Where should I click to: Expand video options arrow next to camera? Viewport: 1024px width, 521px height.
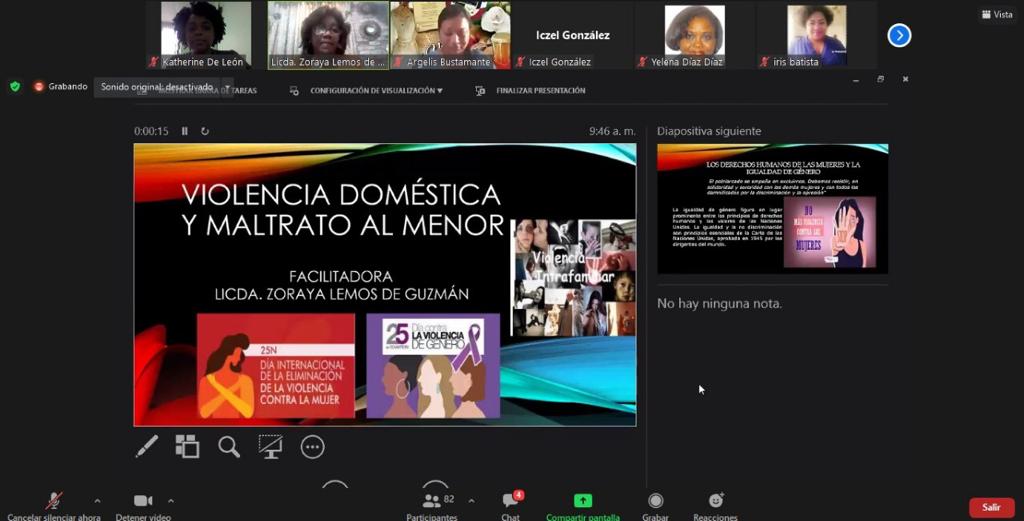pos(170,501)
